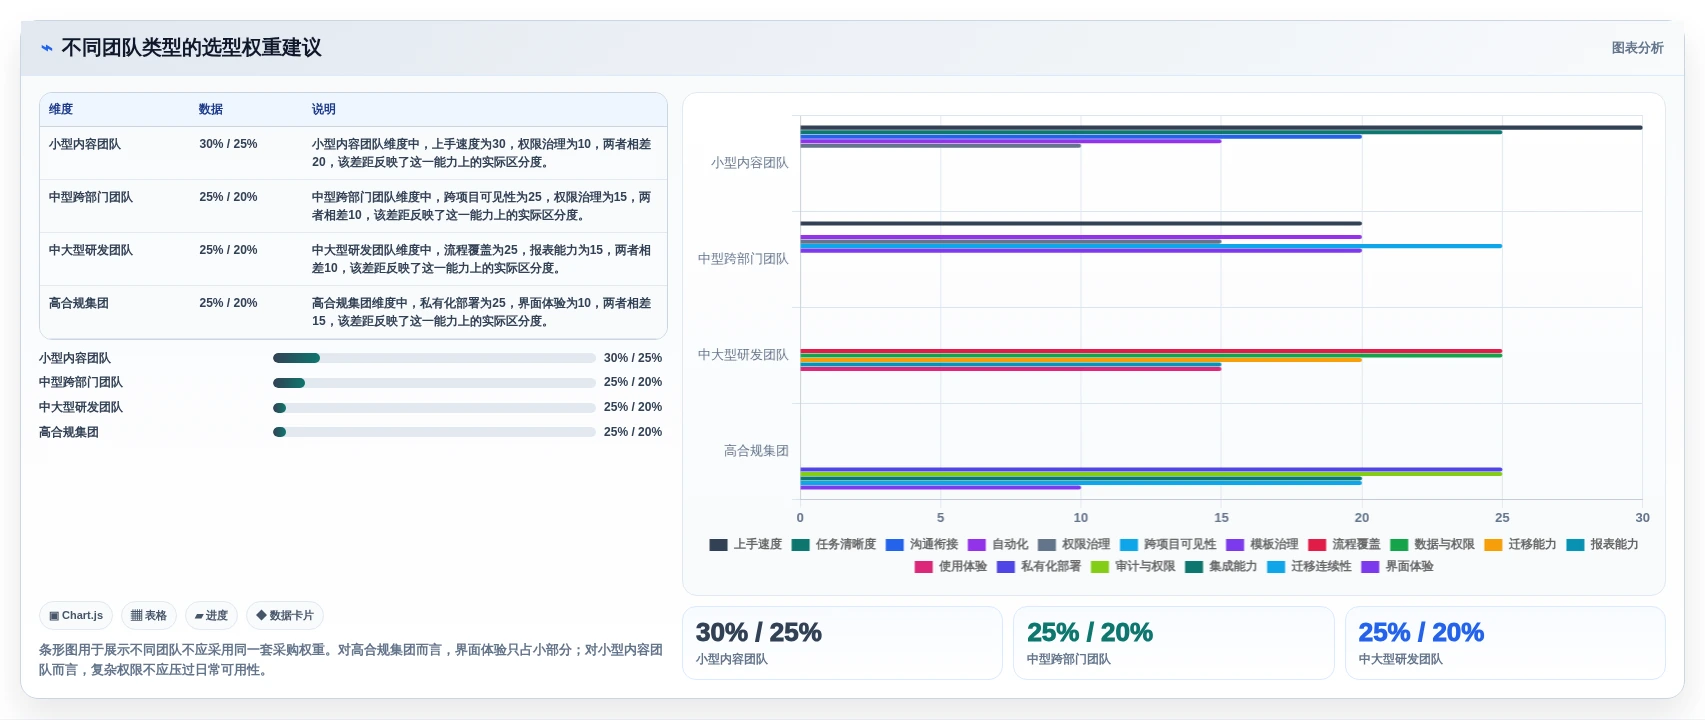Click the 中大型研发团队 progress bar
The width and height of the screenshot is (1705, 720).
tap(434, 407)
